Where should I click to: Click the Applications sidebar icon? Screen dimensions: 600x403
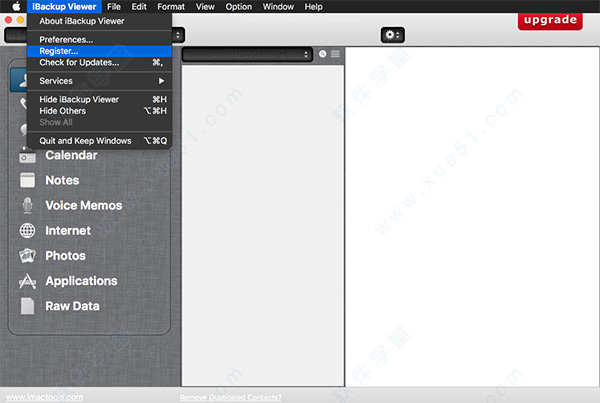pos(27,281)
